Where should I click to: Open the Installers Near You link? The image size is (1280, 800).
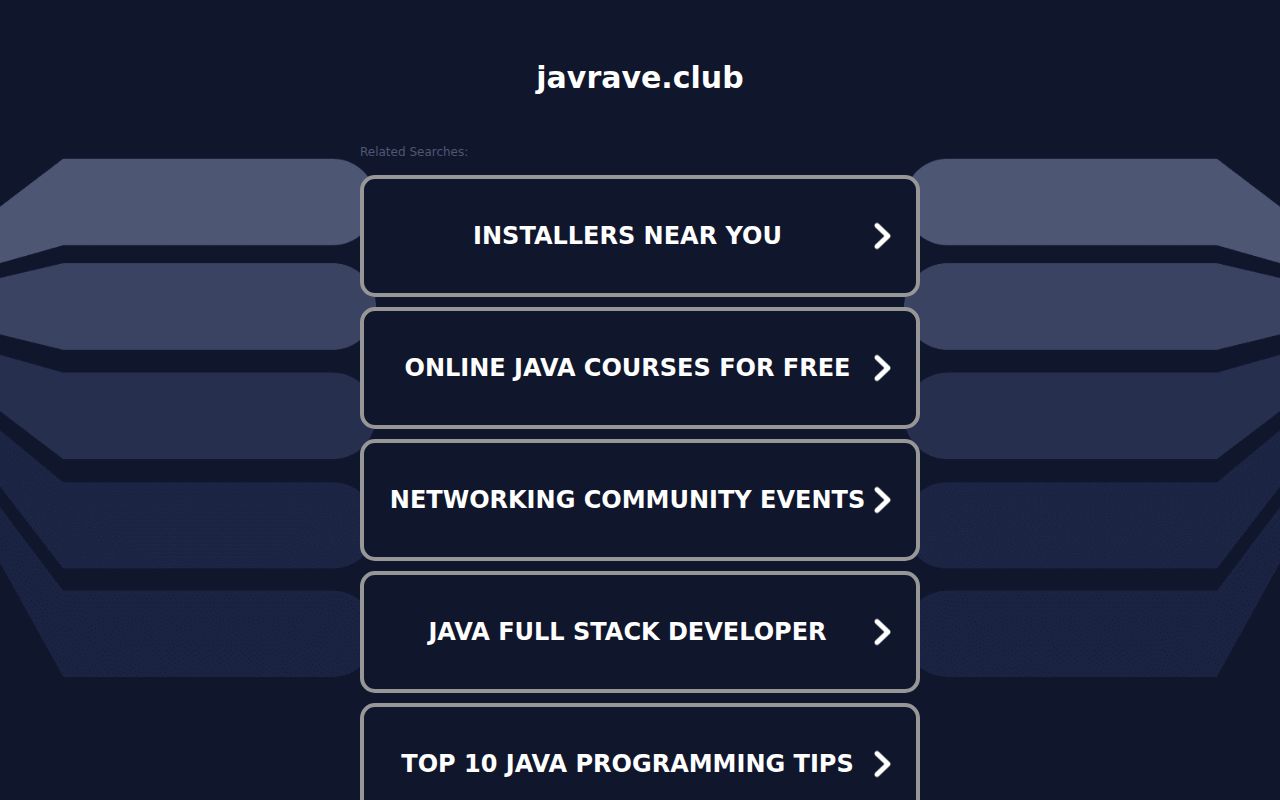click(x=627, y=236)
